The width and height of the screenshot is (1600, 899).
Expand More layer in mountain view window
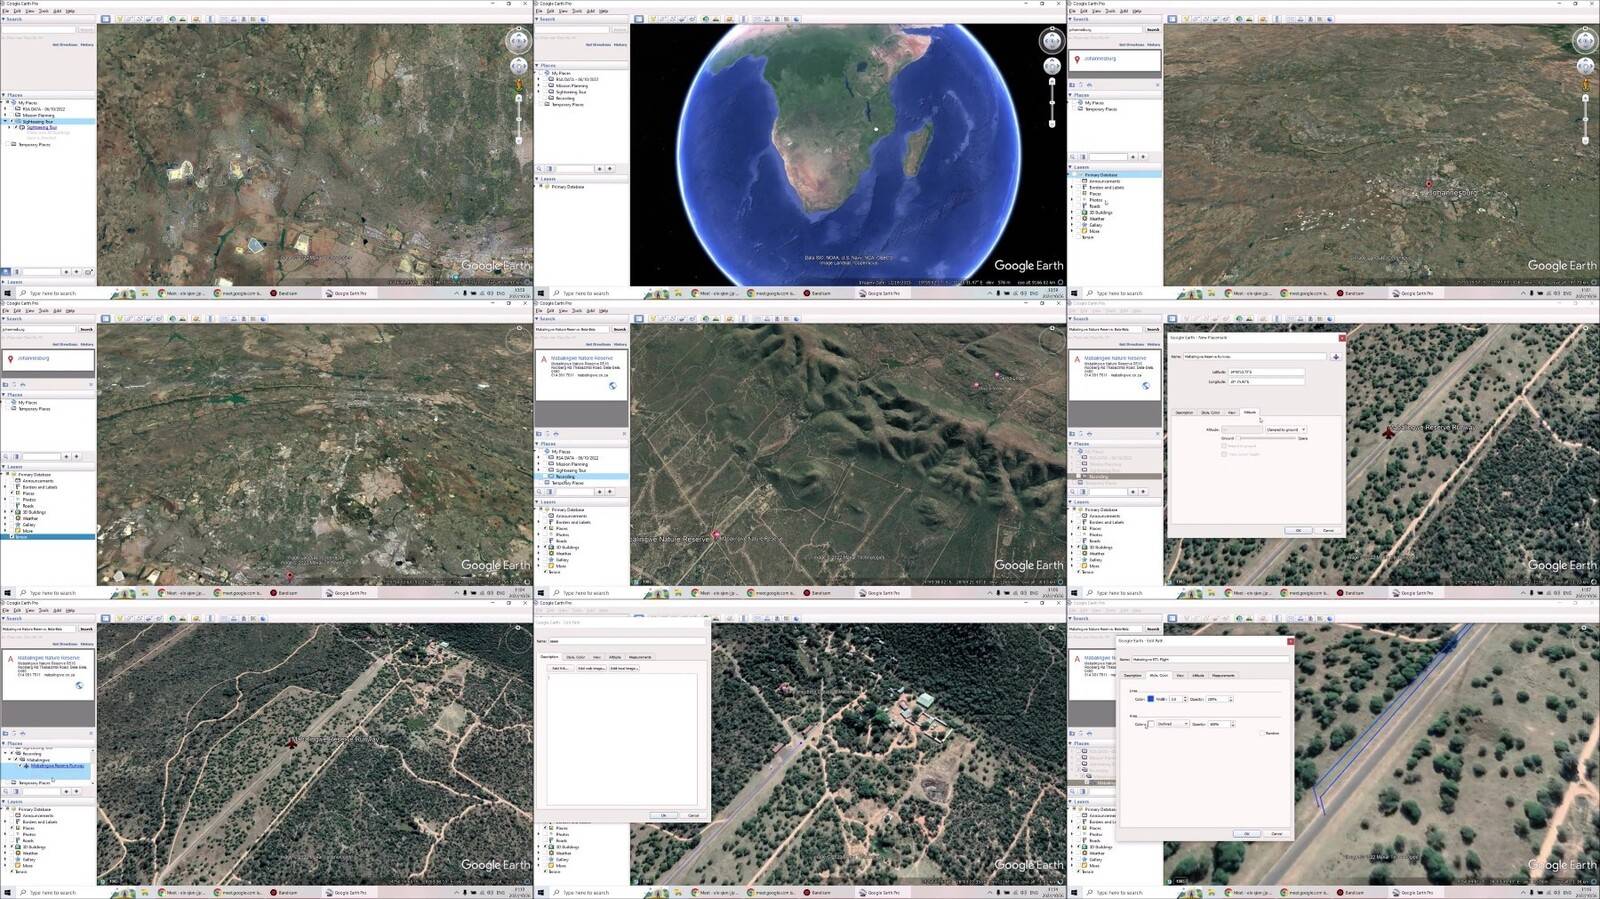538,566
